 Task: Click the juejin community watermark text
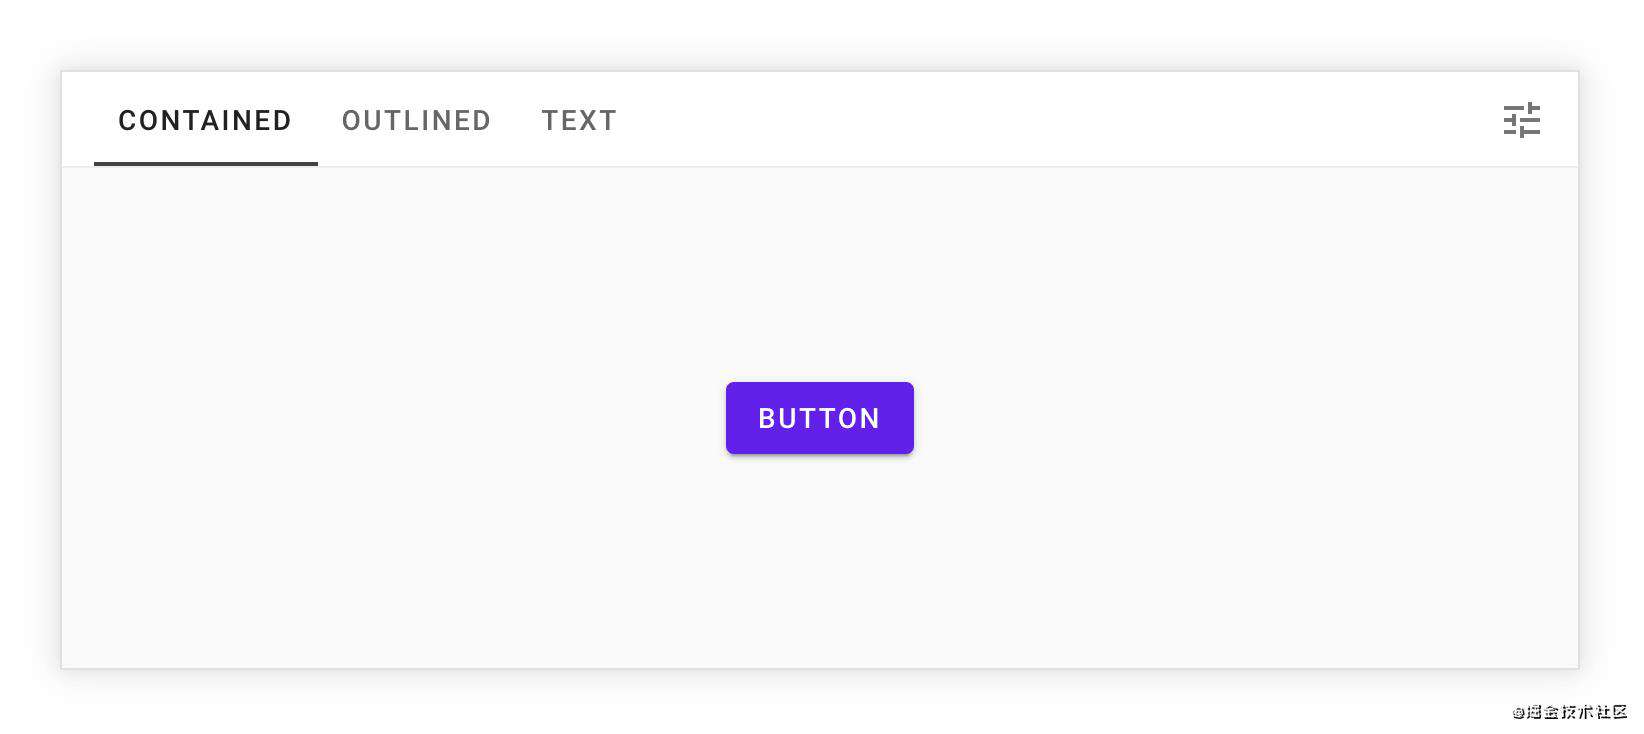click(x=1570, y=712)
